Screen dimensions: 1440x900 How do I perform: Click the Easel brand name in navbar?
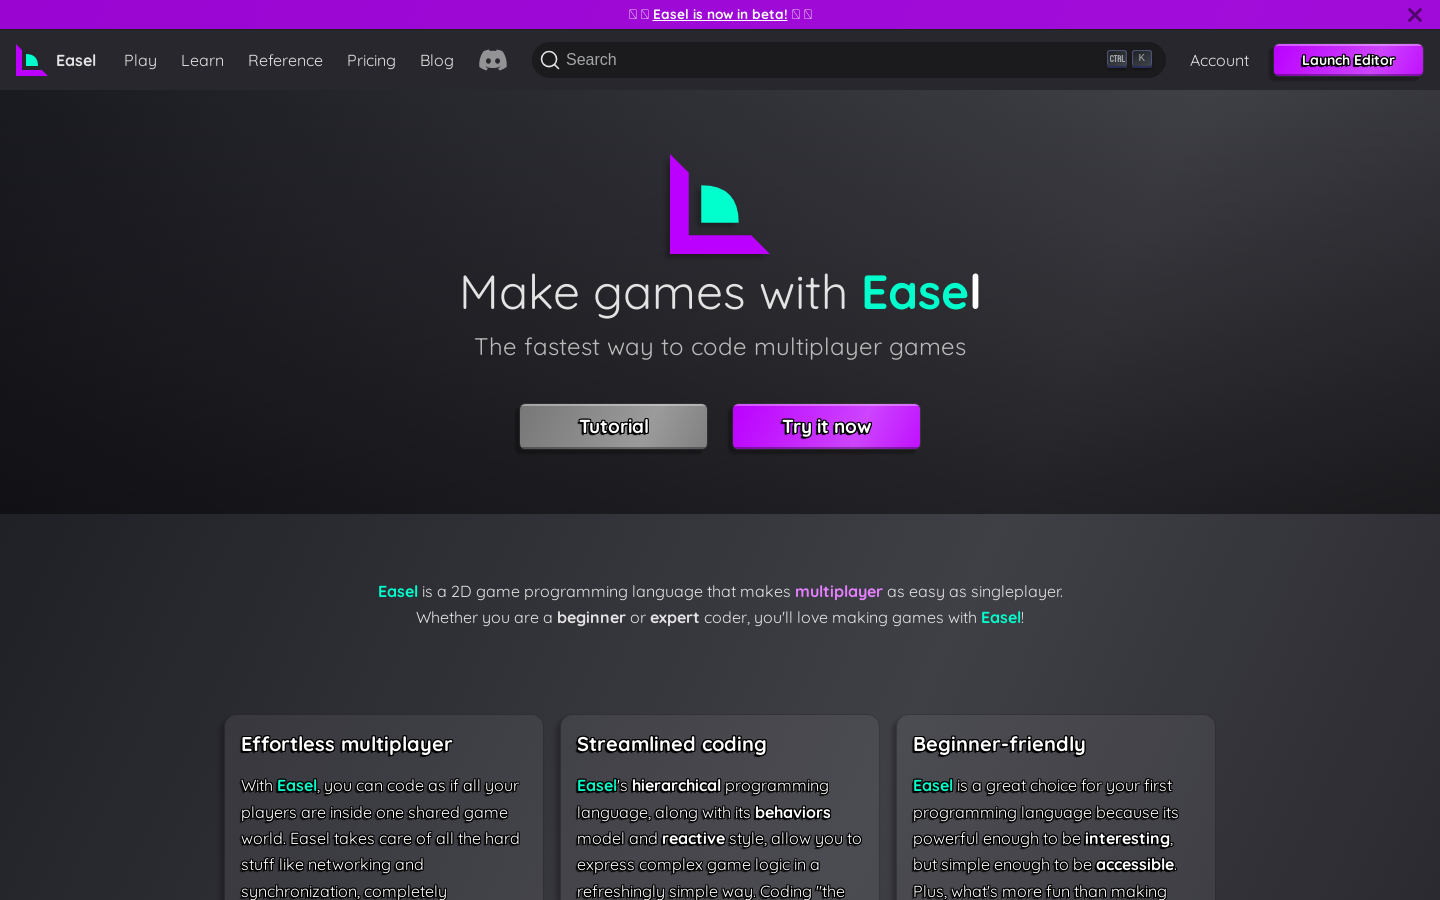pos(76,60)
